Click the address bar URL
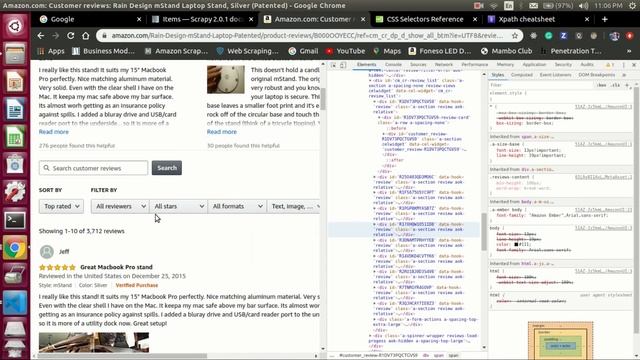 click(307, 36)
